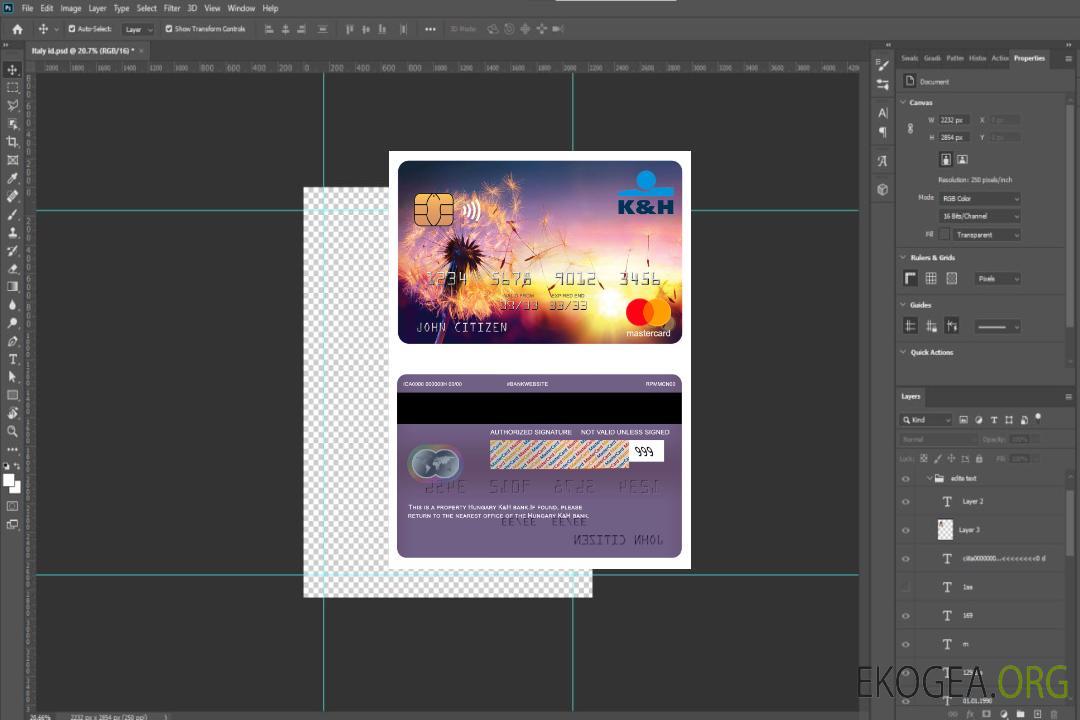Viewport: 1080px width, 720px height.
Task: Open the Character panel icon
Action: click(882, 112)
